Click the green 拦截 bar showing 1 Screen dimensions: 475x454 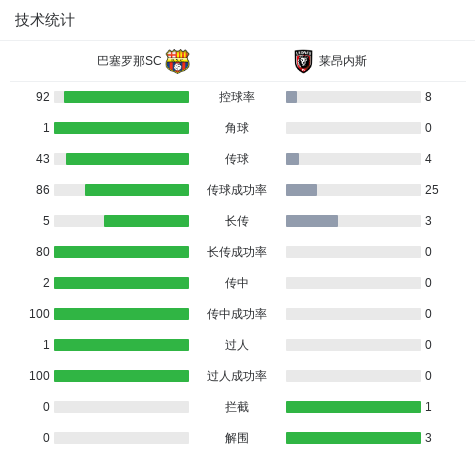pos(353,407)
